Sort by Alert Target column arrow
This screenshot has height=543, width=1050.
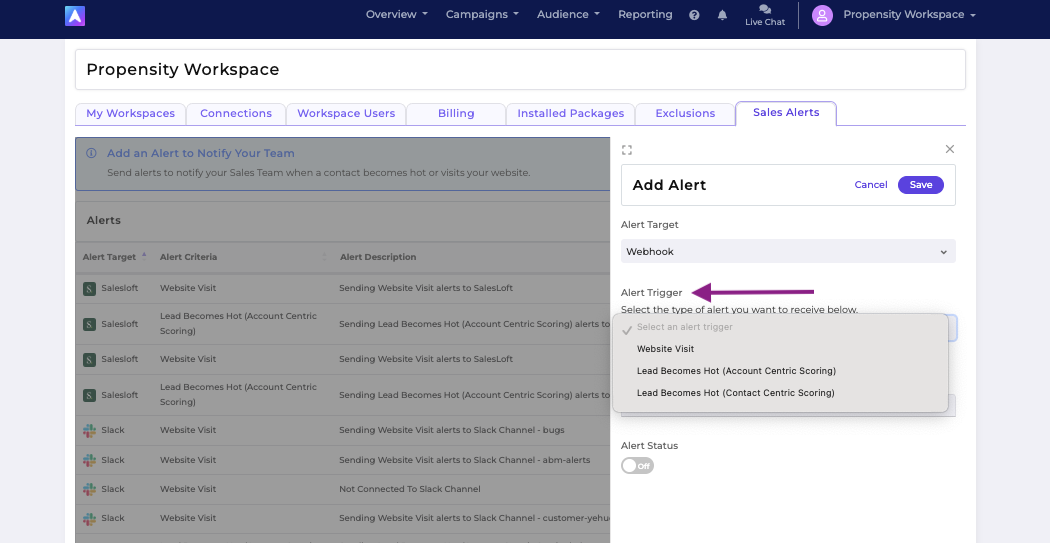point(144,255)
